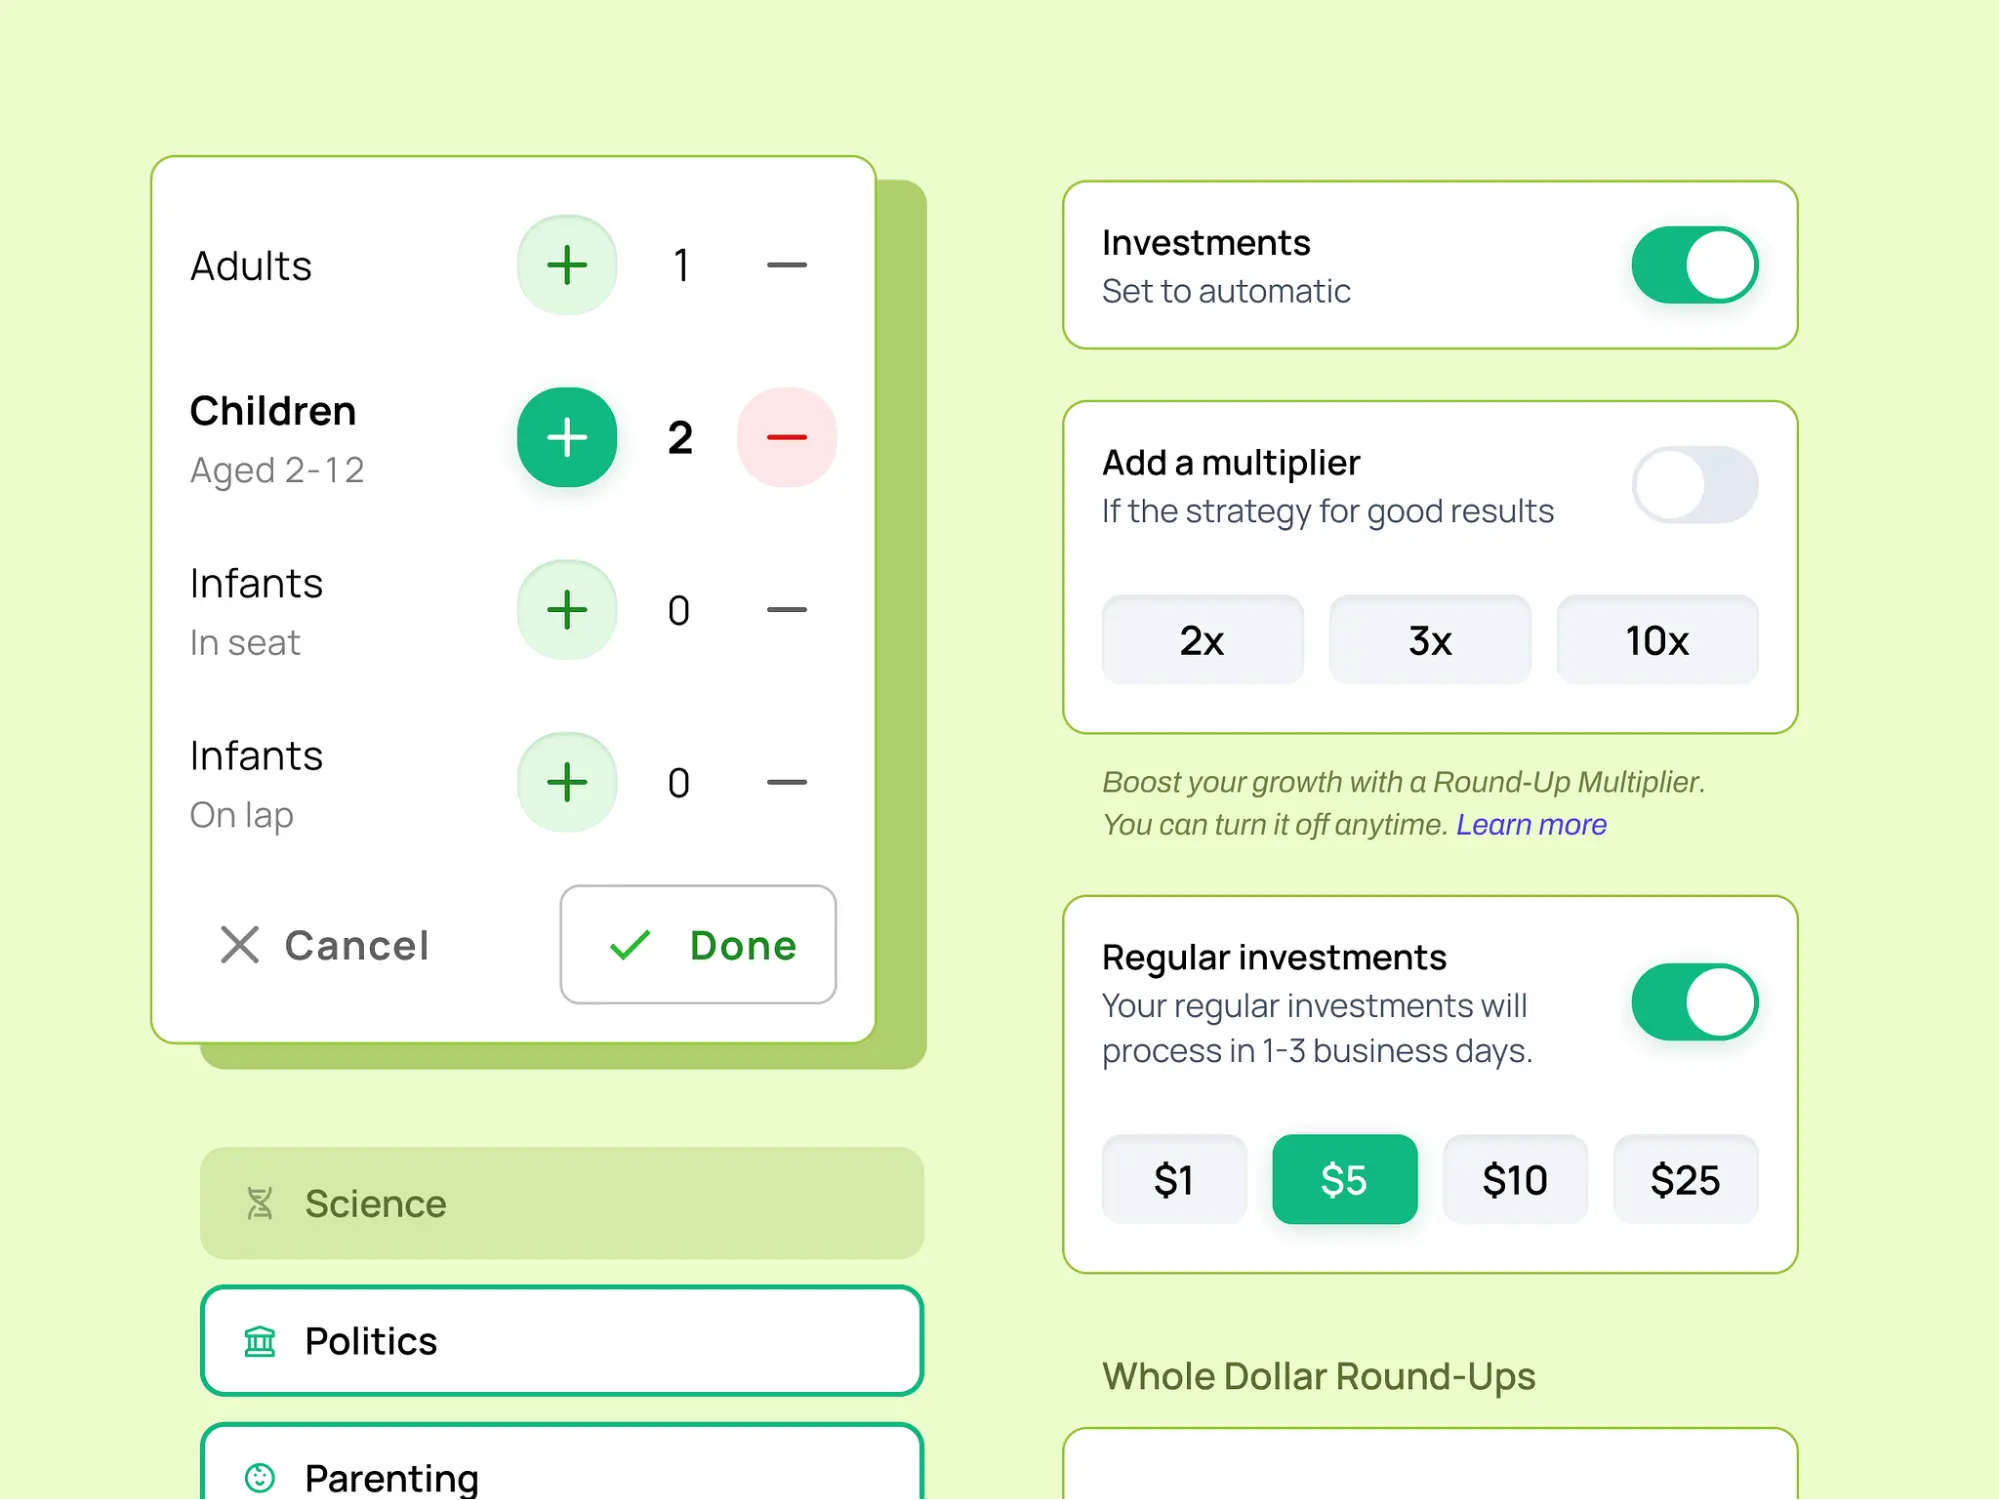
Task: Select the Science category
Action: 561,1203
